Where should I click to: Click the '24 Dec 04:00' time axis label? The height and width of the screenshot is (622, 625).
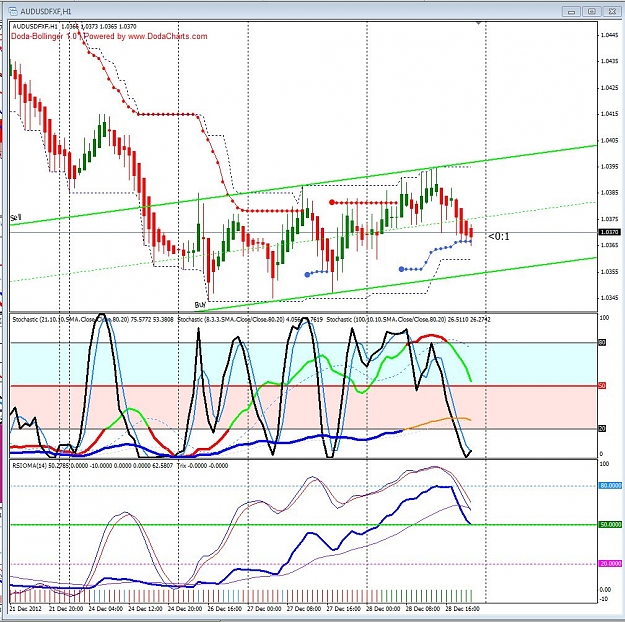pyautogui.click(x=106, y=609)
